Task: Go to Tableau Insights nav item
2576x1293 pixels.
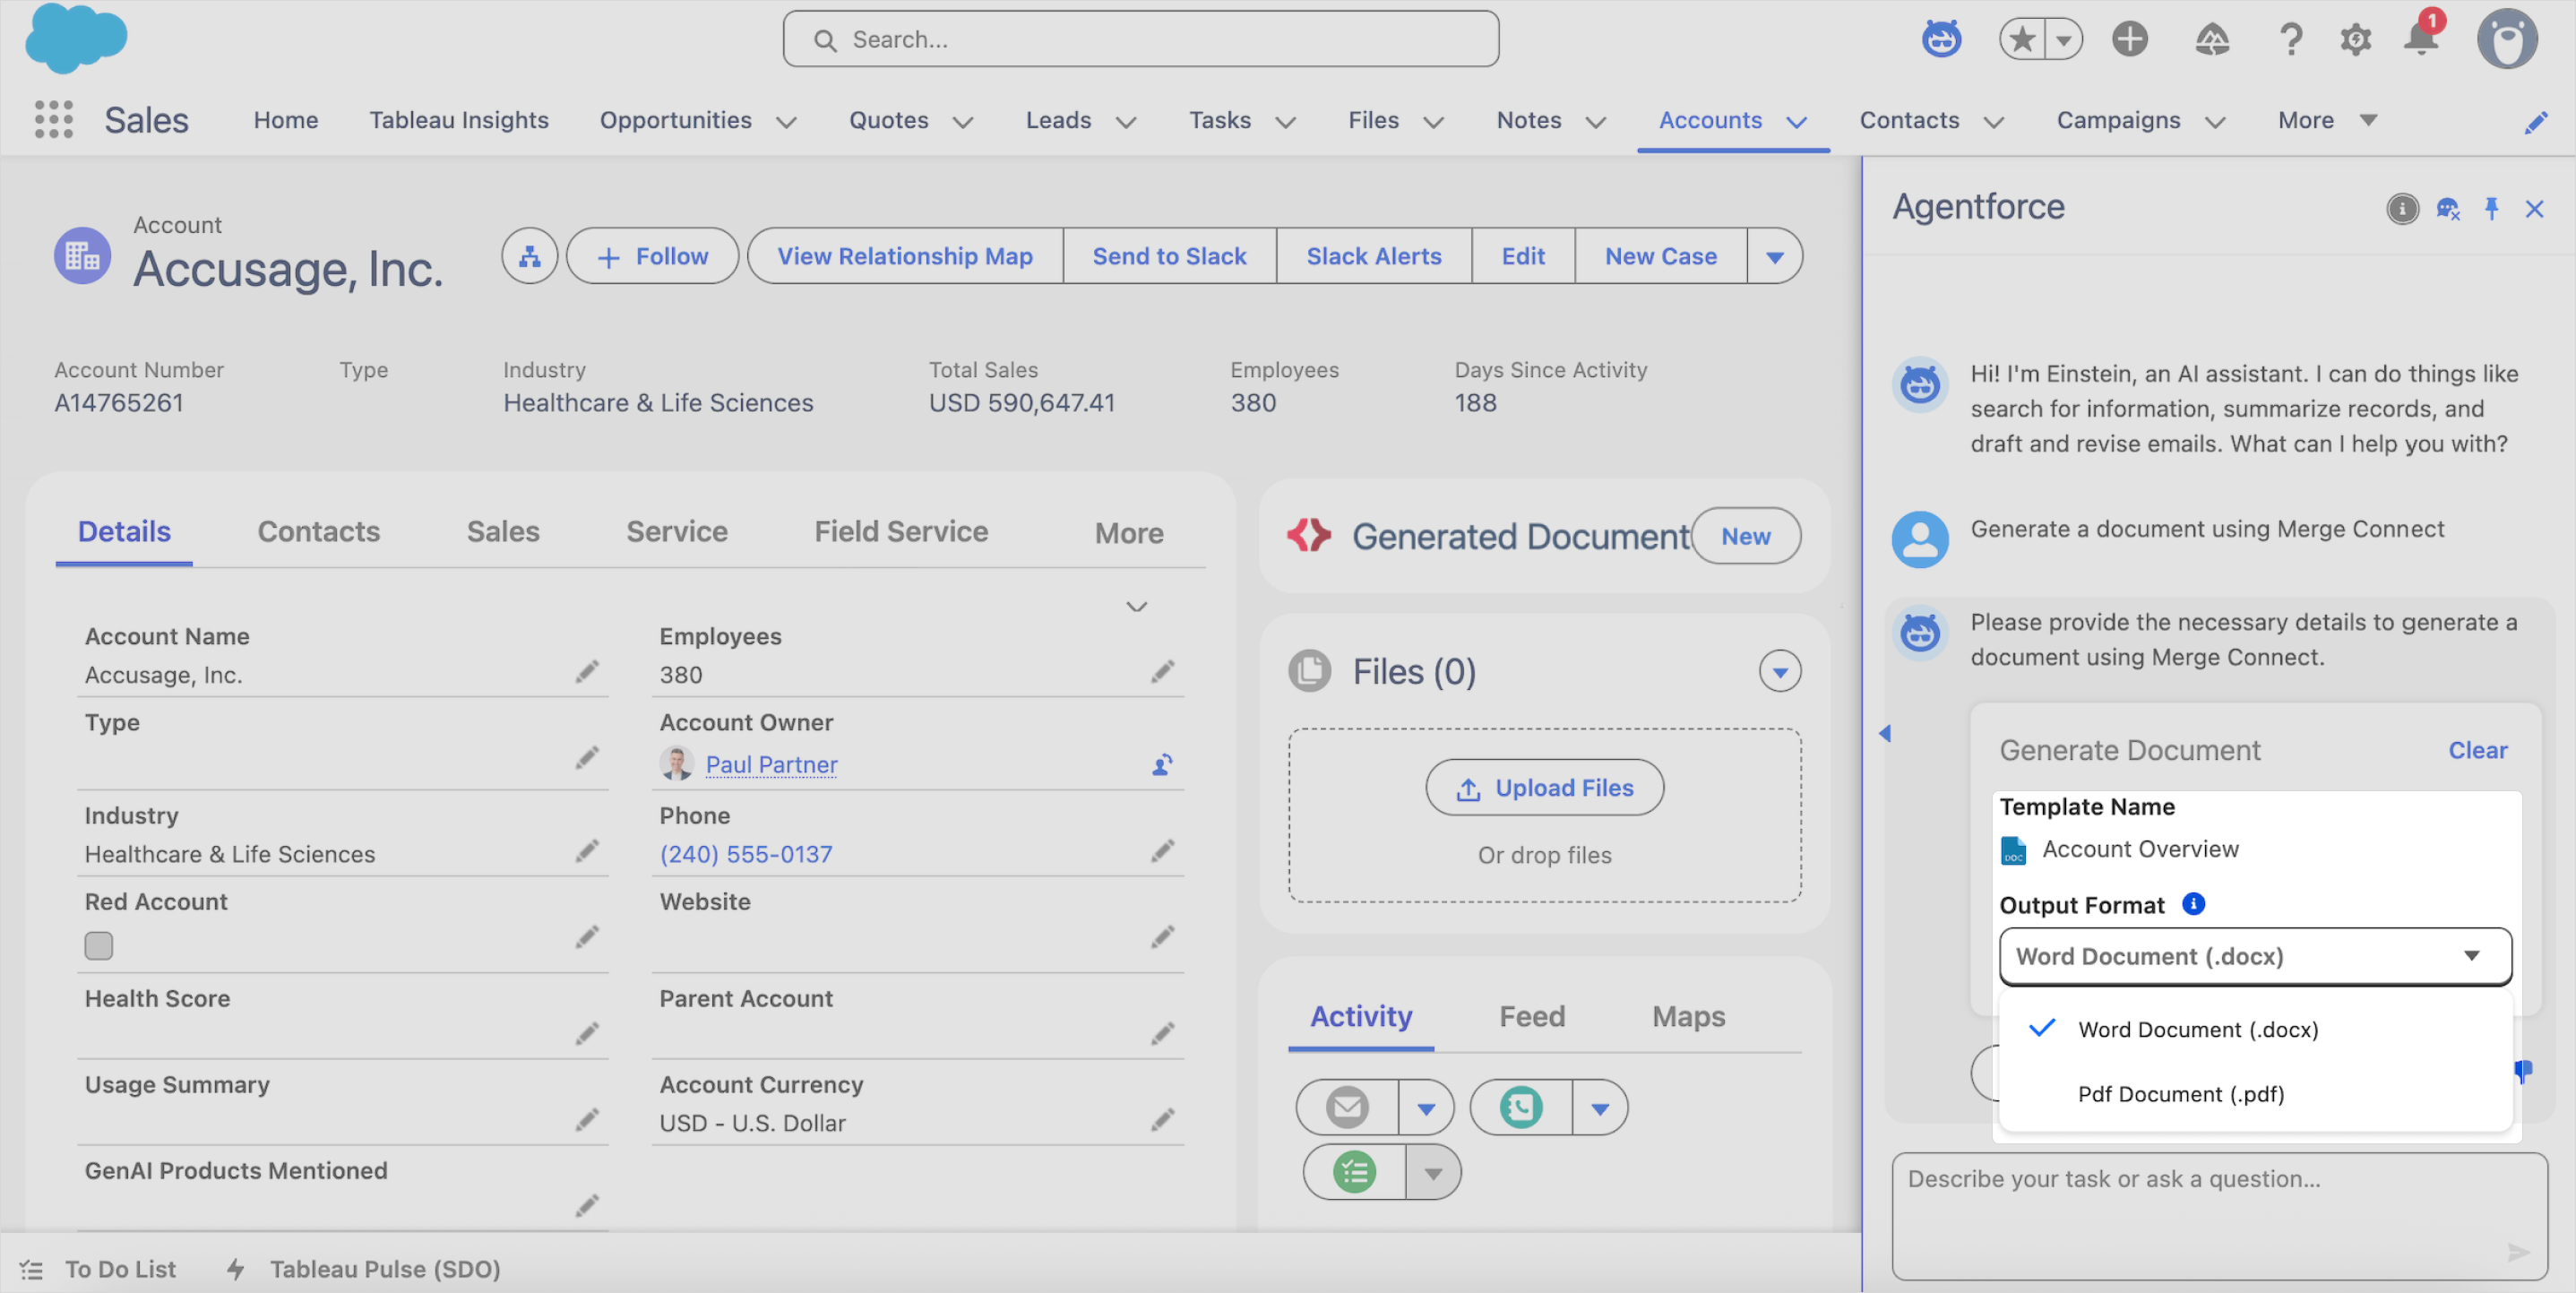Action: (459, 120)
